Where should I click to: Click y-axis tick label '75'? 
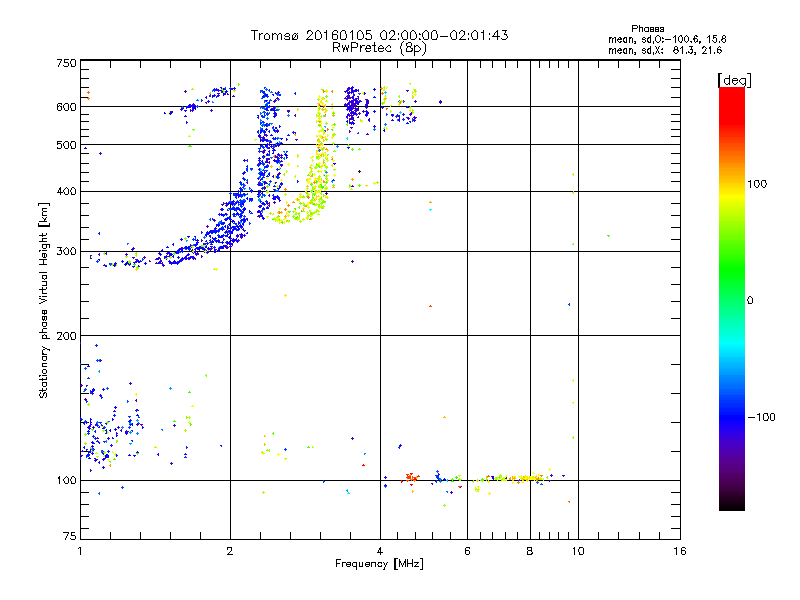(x=70, y=536)
